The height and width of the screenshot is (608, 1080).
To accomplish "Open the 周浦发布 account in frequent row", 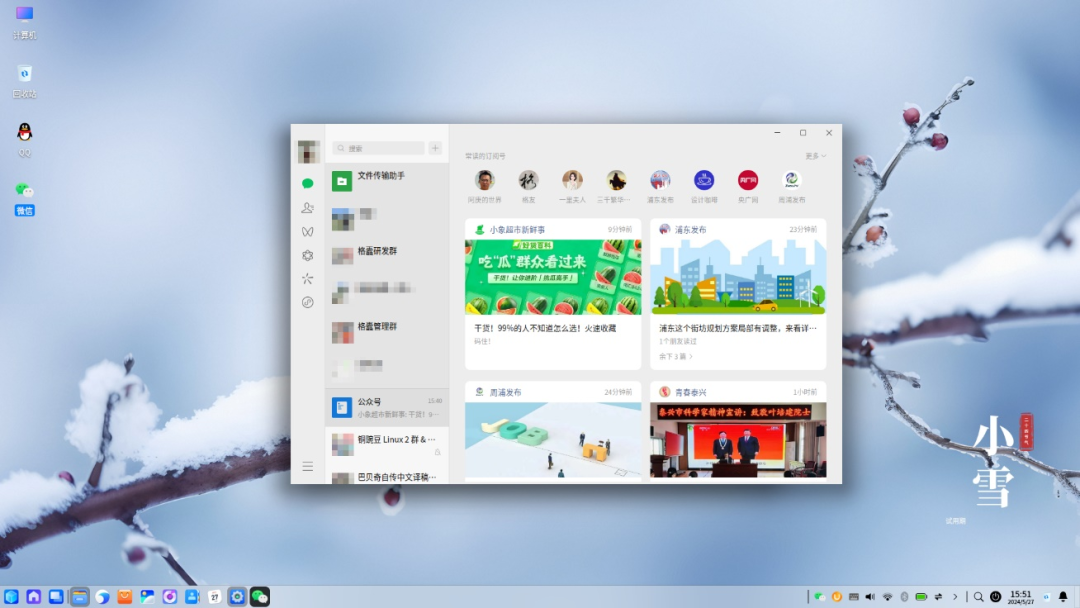I will [791, 187].
